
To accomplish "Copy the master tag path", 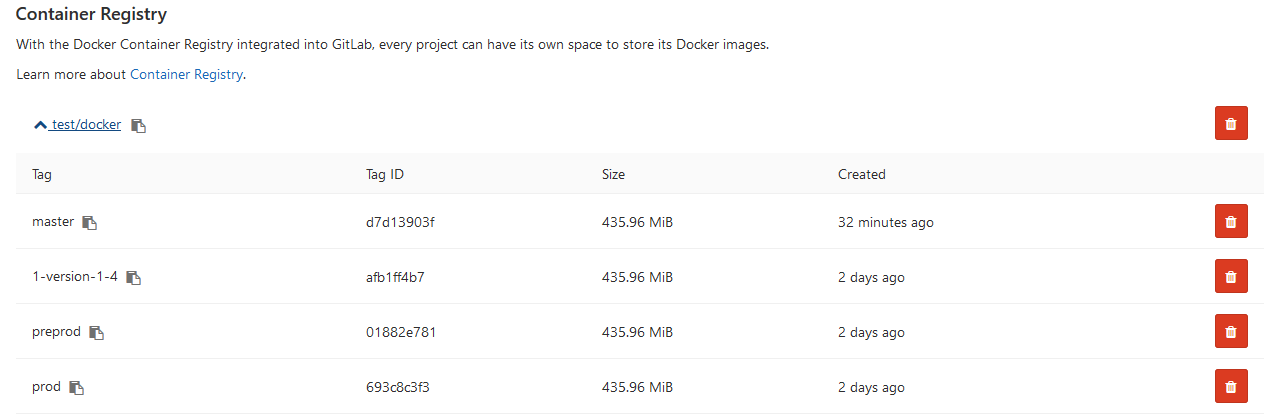I will click(x=90, y=223).
